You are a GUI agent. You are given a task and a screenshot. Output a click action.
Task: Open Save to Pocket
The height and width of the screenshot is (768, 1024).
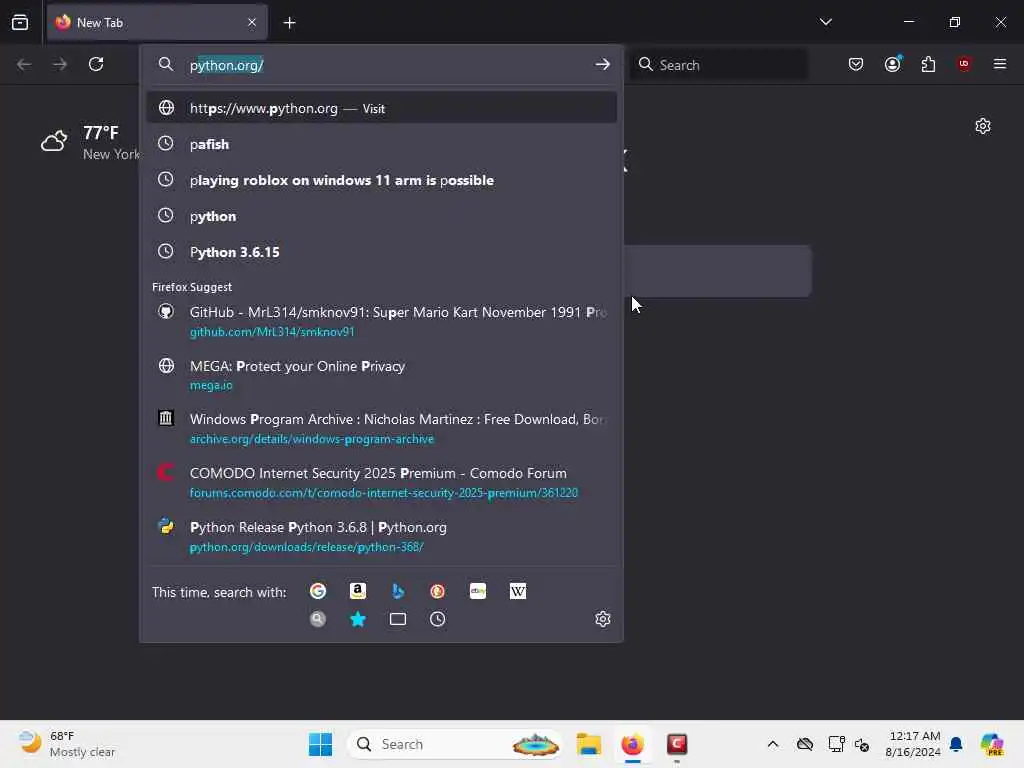(x=856, y=64)
